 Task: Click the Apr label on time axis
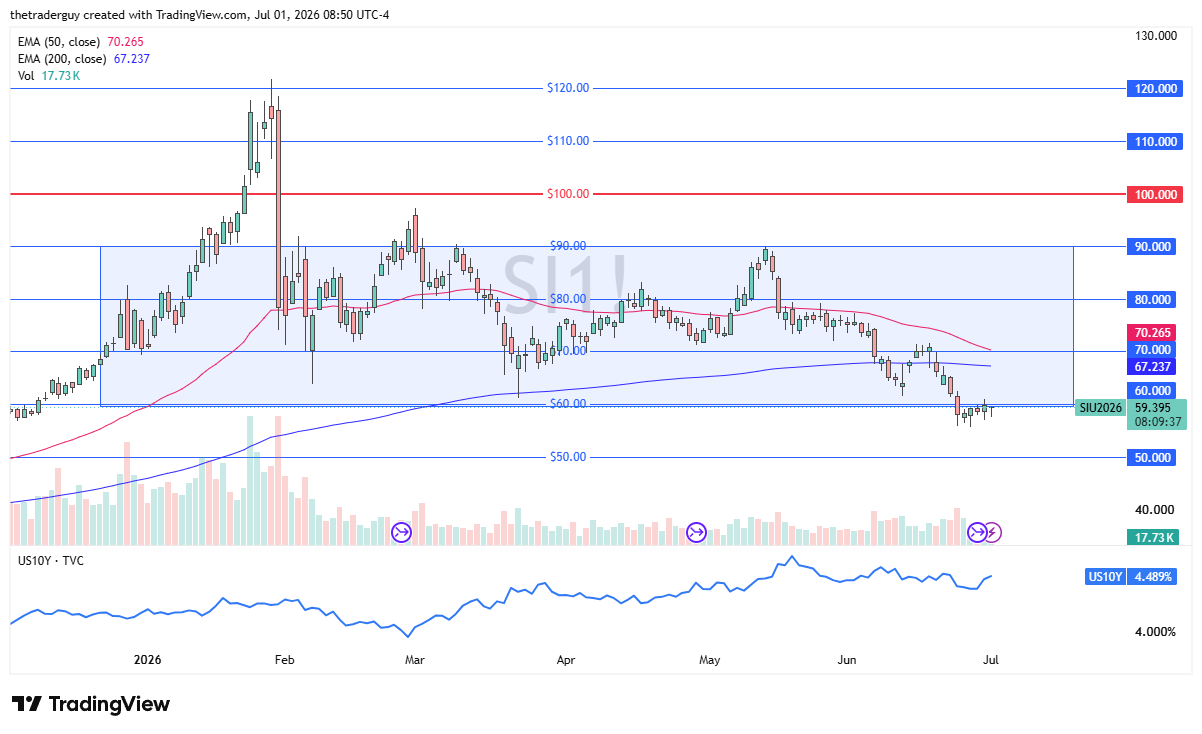[566, 661]
